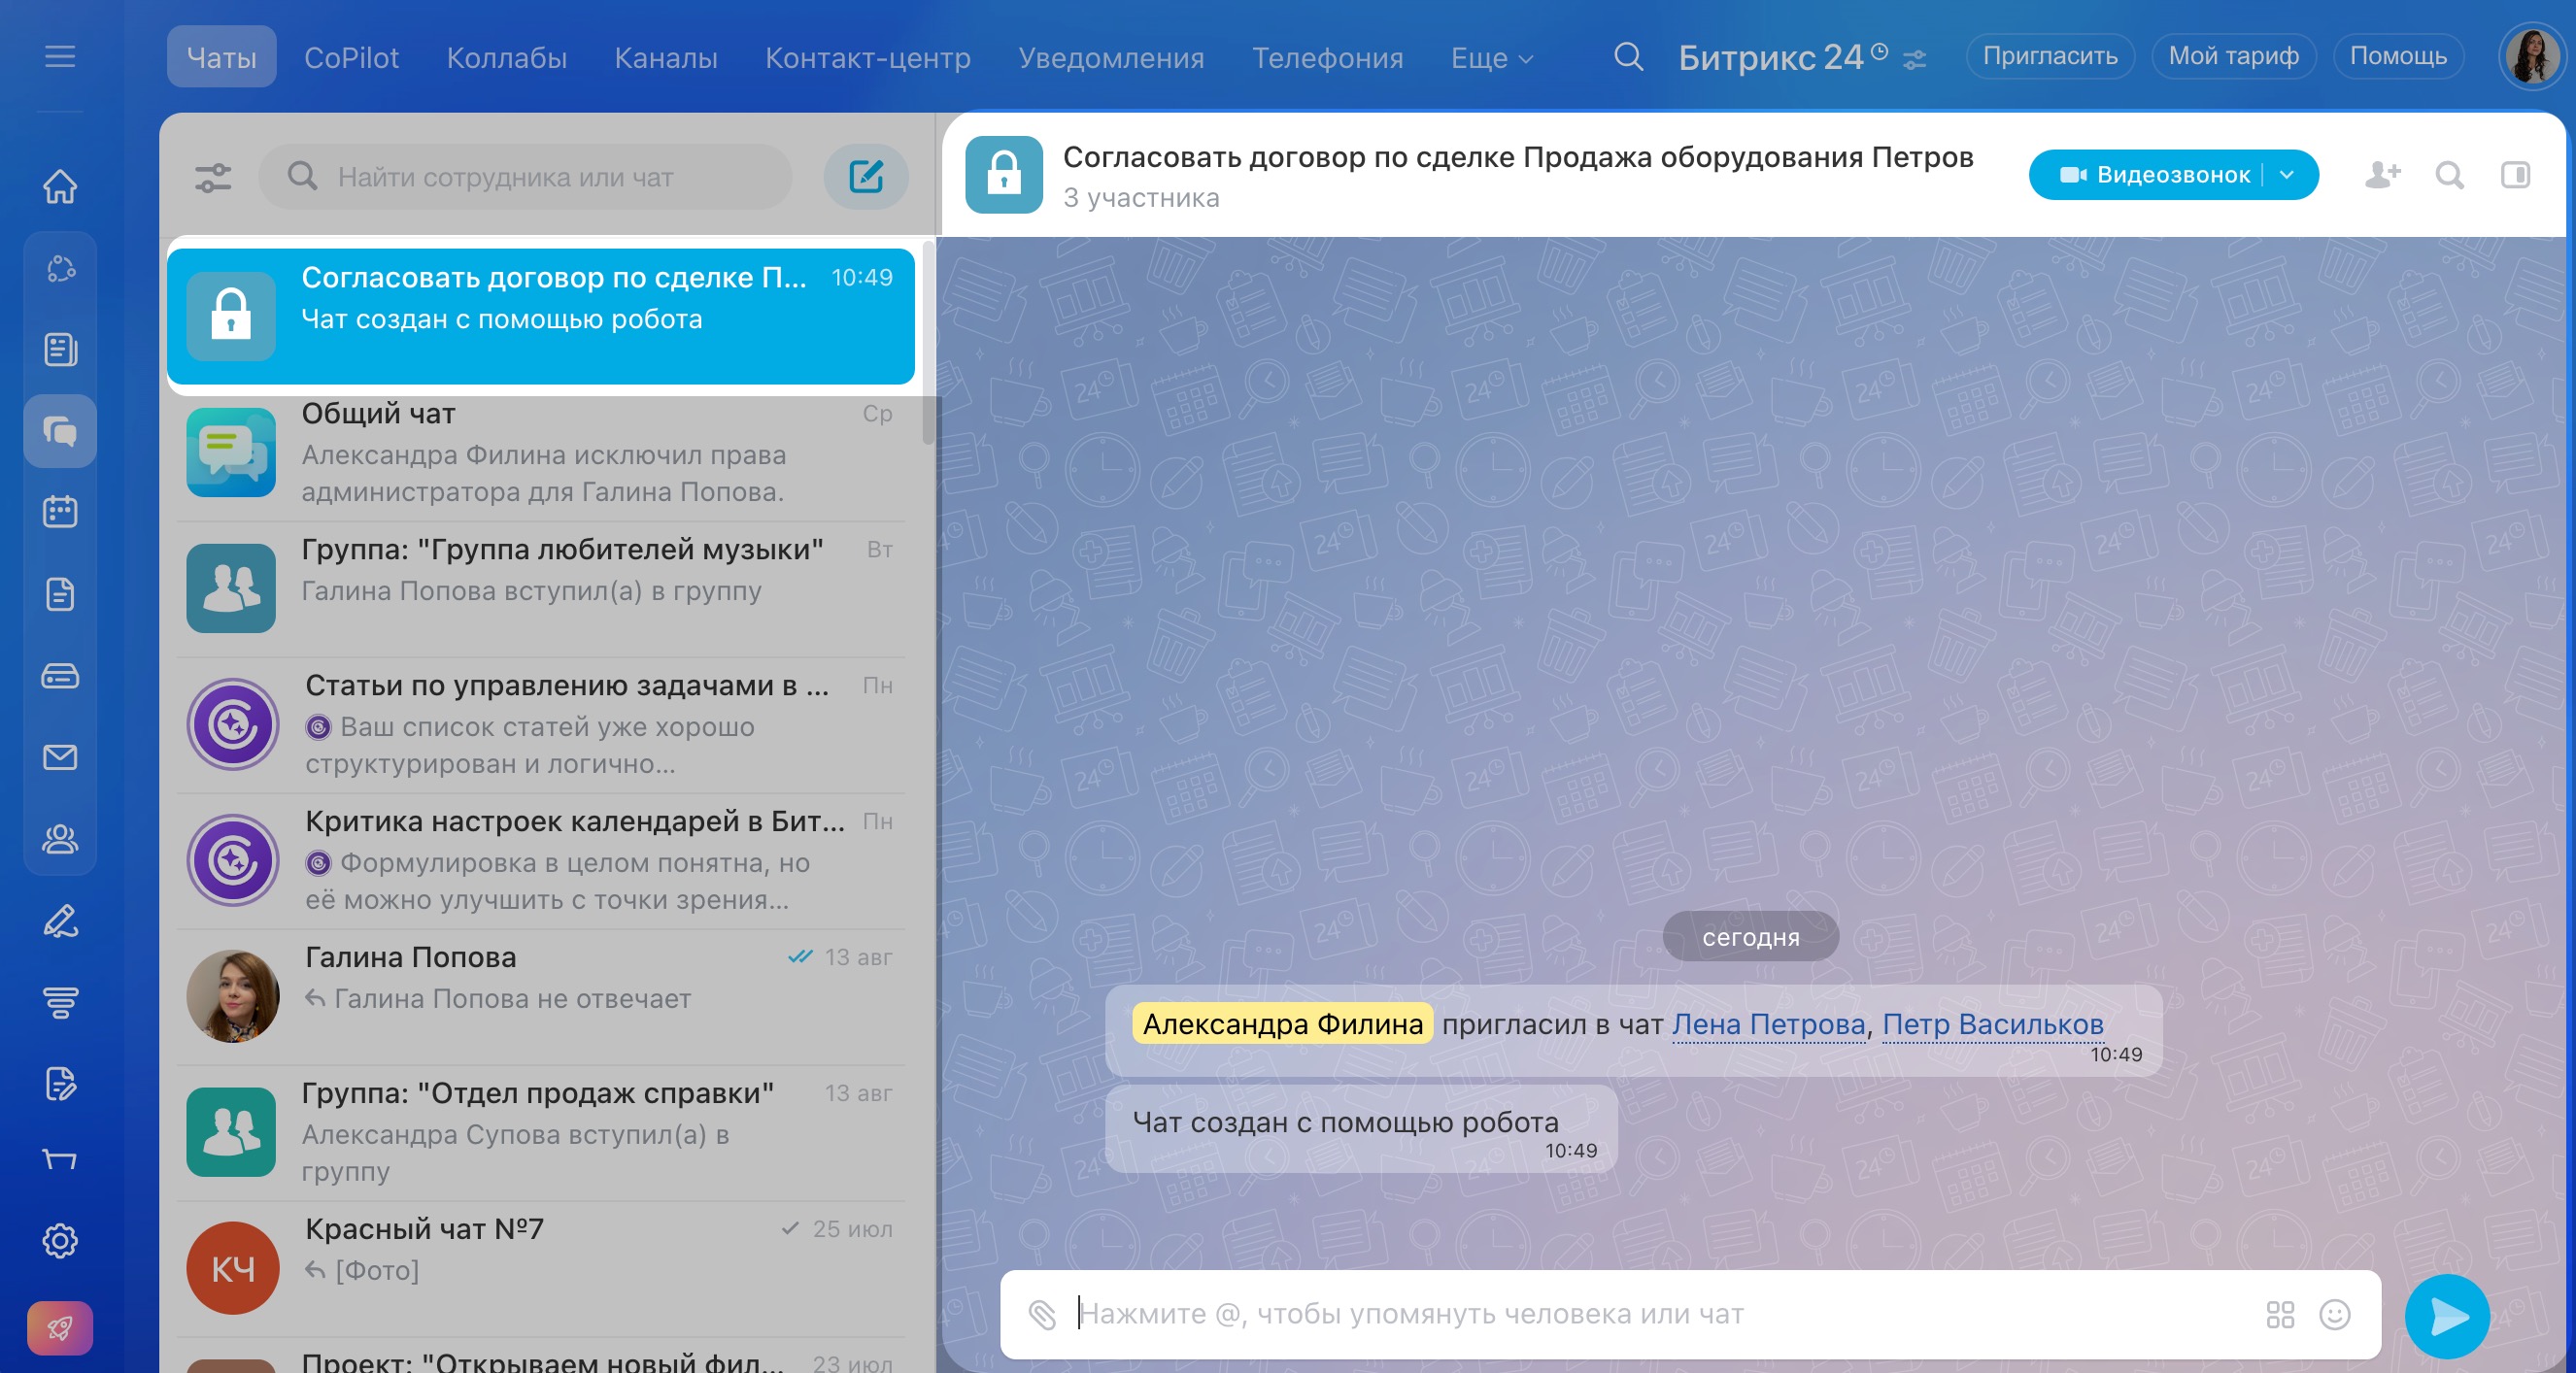This screenshot has width=2576, height=1373.
Task: Switch to the CoPilot tab
Action: tap(351, 58)
